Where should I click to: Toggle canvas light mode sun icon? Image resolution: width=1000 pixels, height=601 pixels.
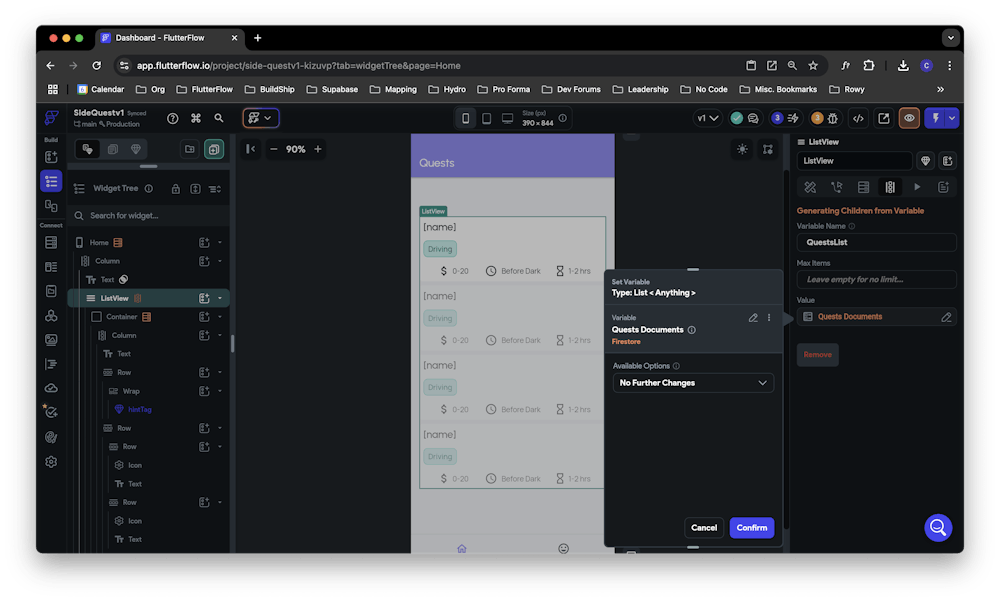coord(742,149)
